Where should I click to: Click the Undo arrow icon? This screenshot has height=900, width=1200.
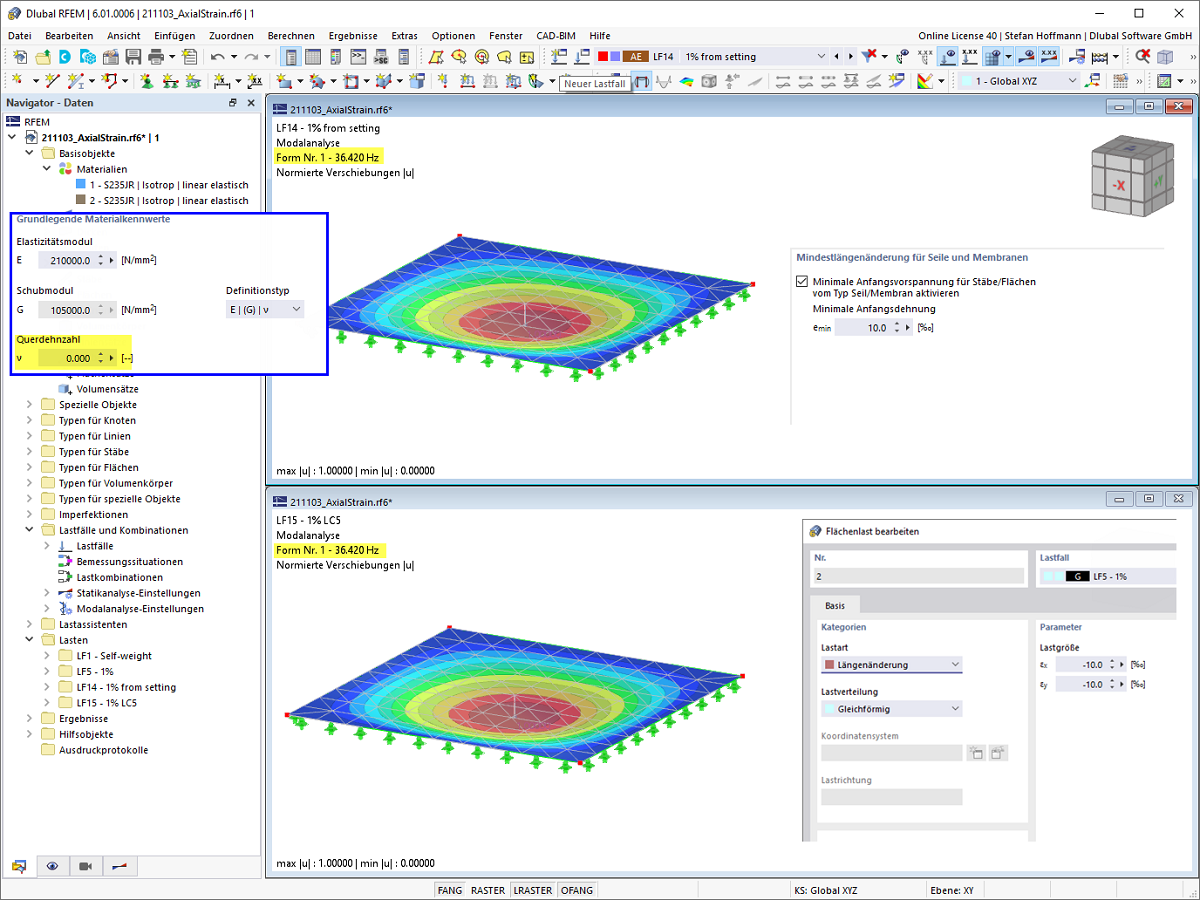click(x=217, y=57)
